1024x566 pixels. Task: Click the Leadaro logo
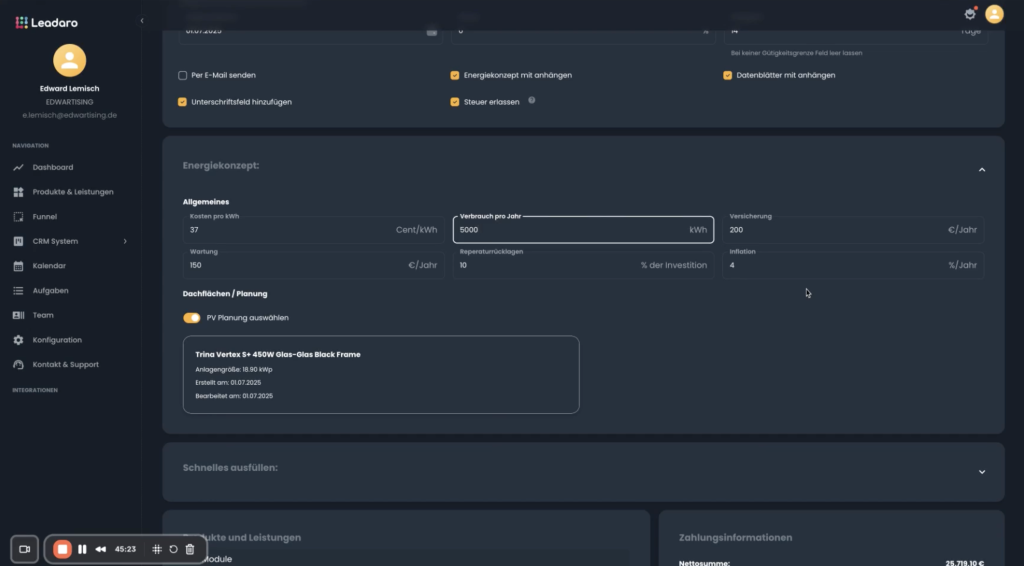[x=46, y=22]
